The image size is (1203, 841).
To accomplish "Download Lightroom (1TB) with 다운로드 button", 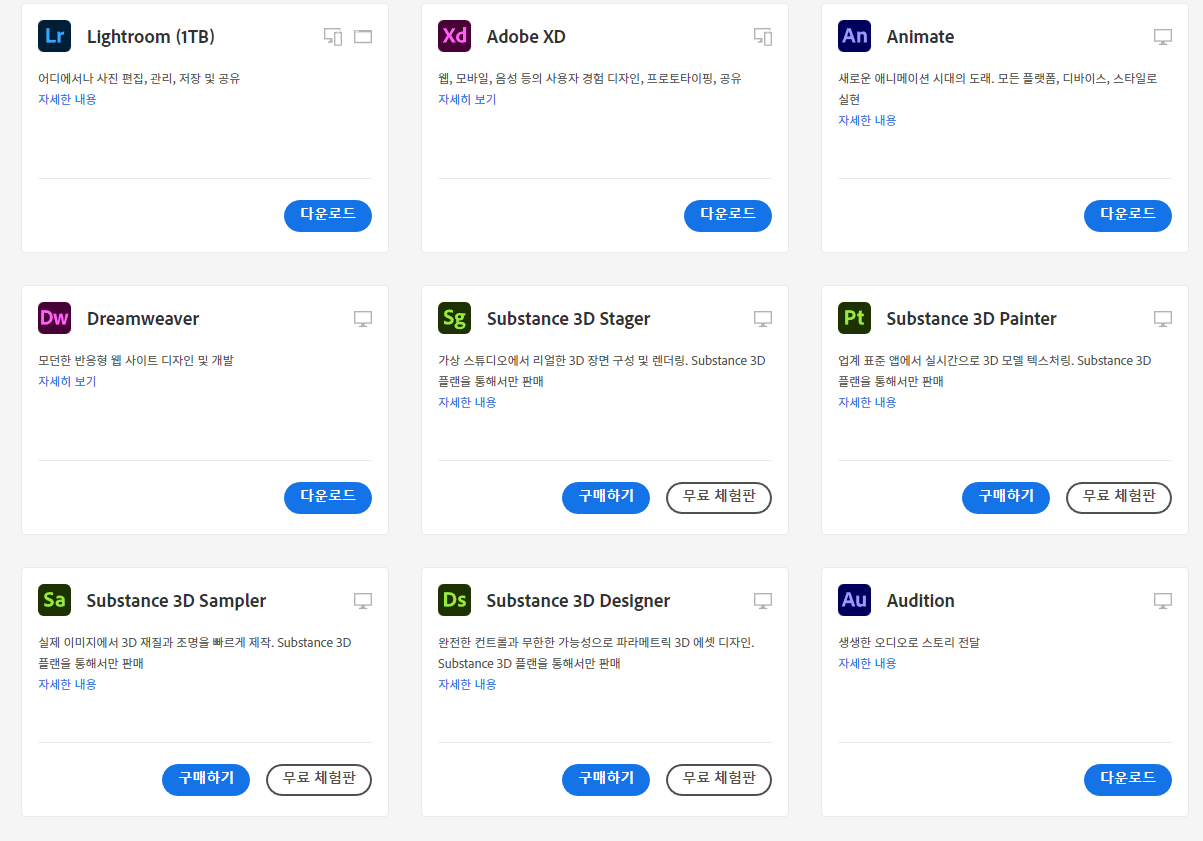I will (328, 215).
